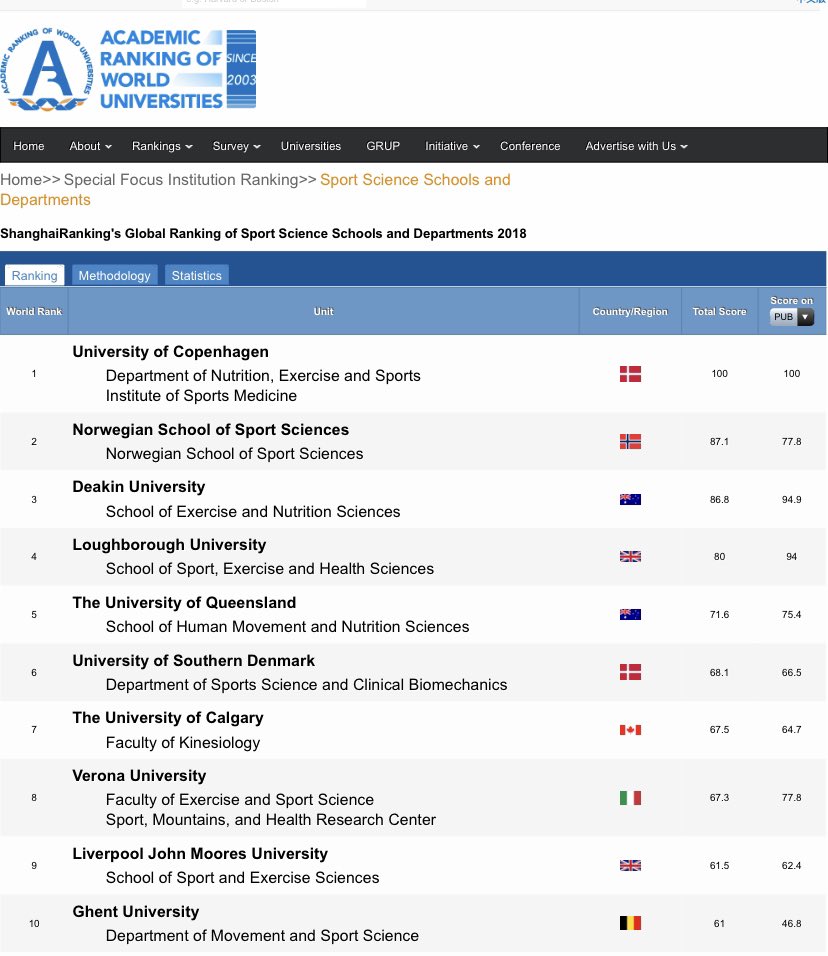Image resolution: width=828 pixels, height=956 pixels.
Task: Click School of Sport and Exercise Sciences
Action: 242,877
